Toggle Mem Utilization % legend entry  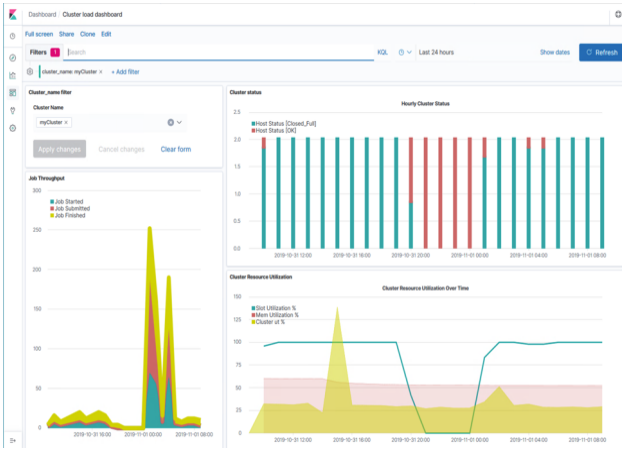(275, 315)
